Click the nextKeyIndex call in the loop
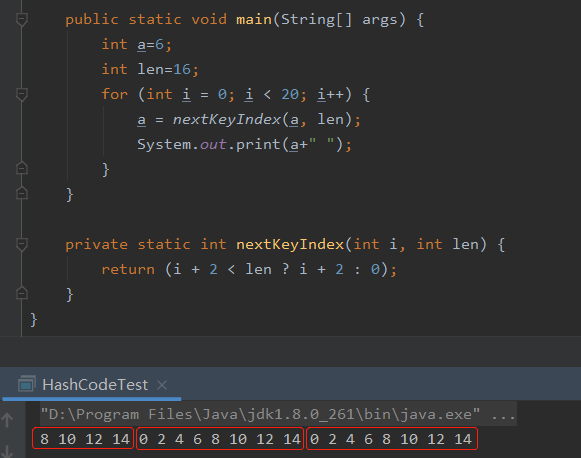 (x=226, y=119)
